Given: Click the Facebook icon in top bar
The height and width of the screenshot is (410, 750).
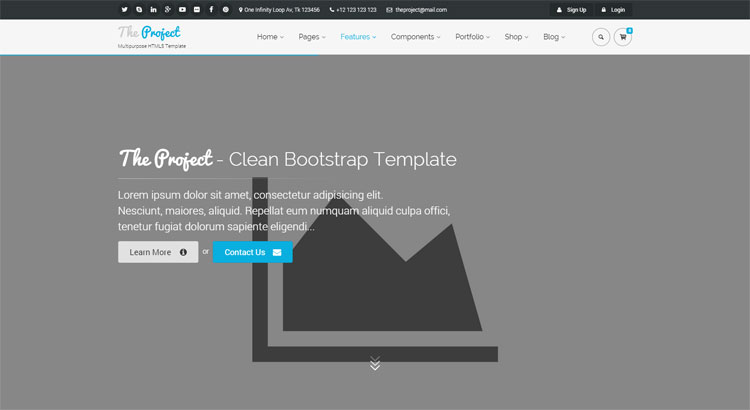Looking at the screenshot, I should [211, 9].
